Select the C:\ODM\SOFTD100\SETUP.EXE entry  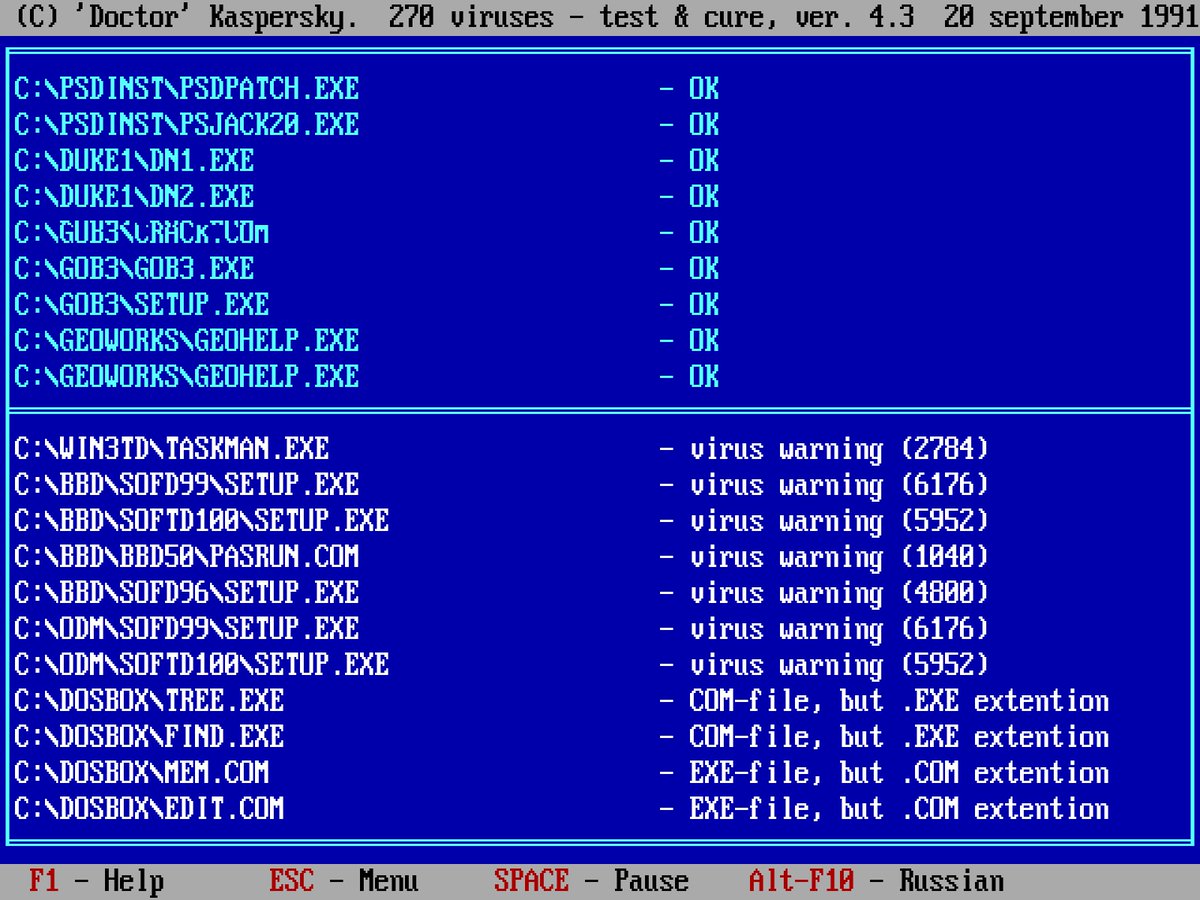click(201, 665)
